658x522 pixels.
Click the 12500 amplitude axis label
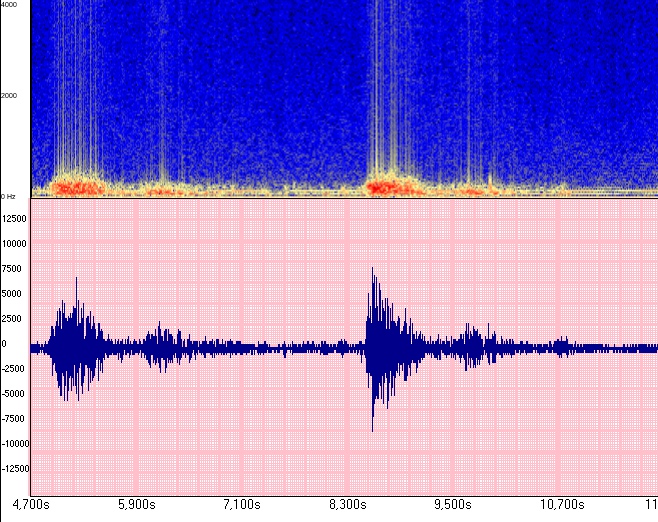click(x=16, y=218)
